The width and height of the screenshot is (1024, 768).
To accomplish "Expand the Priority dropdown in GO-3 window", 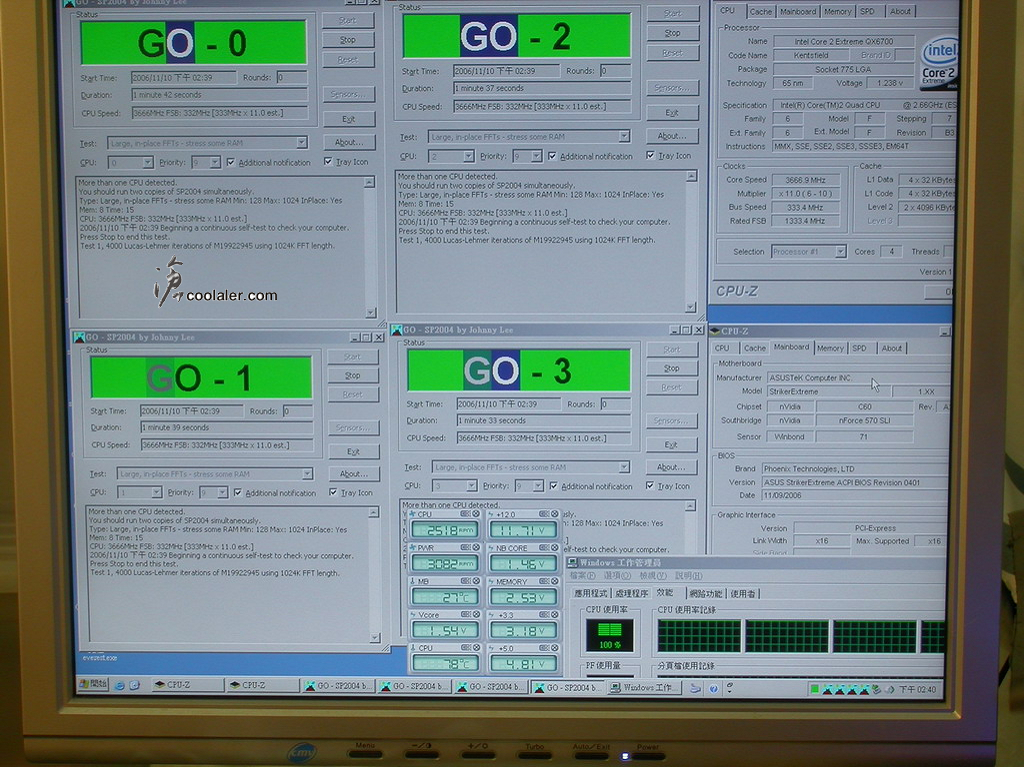I will pyautogui.click(x=537, y=486).
